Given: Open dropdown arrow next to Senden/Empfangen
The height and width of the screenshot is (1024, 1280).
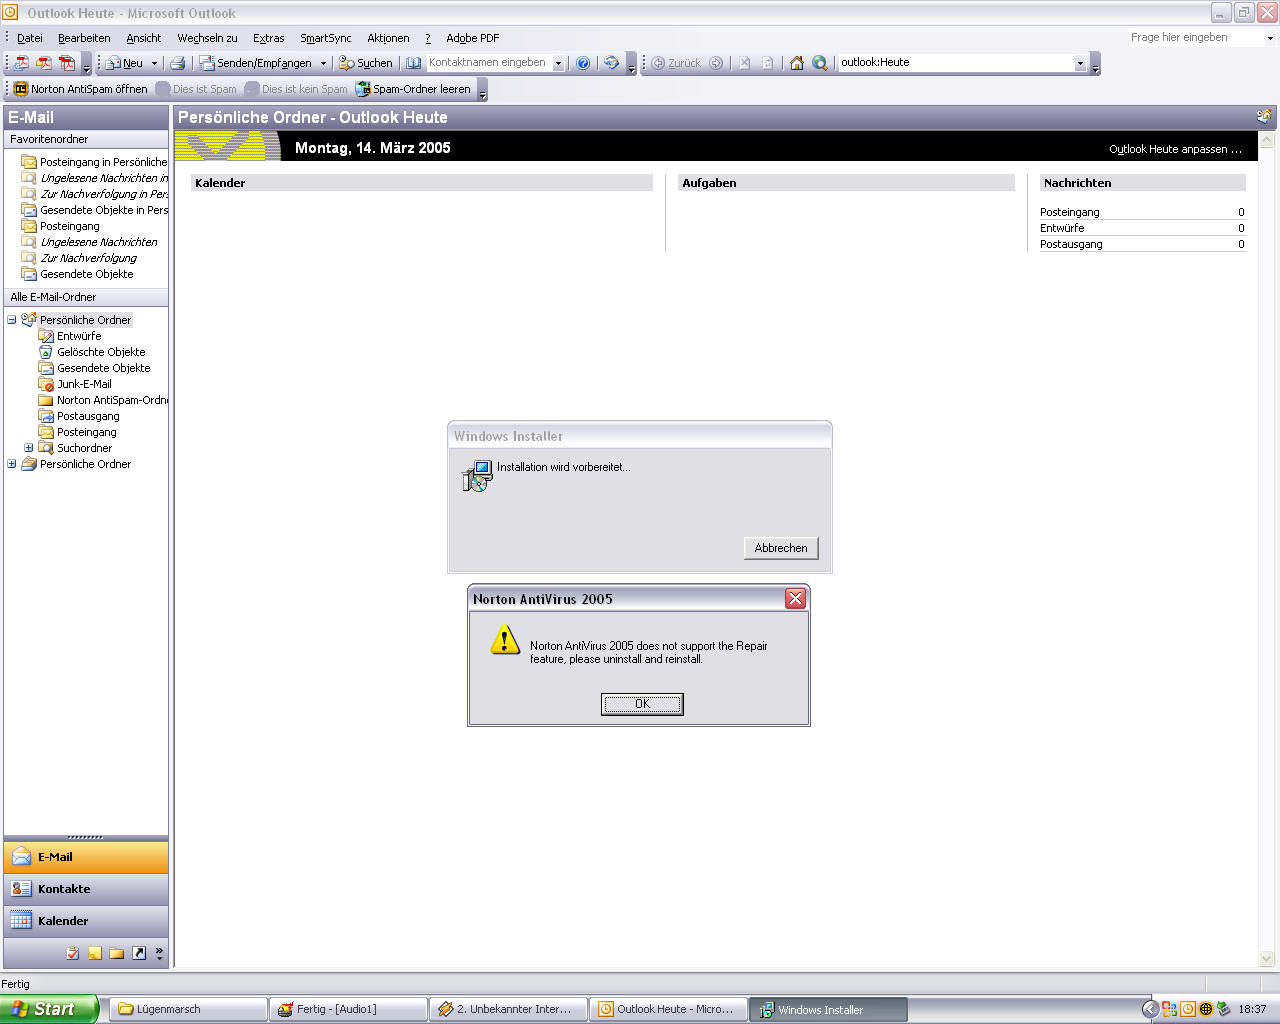Looking at the screenshot, I should tap(323, 63).
